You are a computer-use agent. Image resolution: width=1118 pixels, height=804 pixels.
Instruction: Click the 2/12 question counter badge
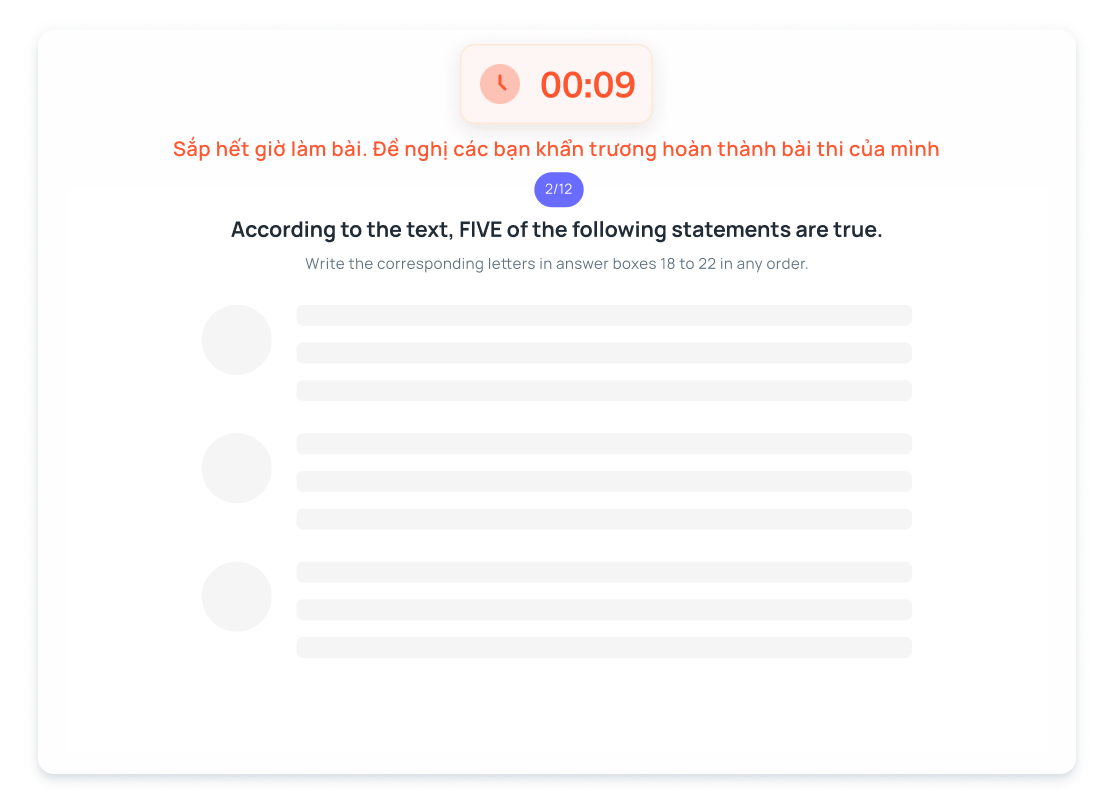(558, 189)
